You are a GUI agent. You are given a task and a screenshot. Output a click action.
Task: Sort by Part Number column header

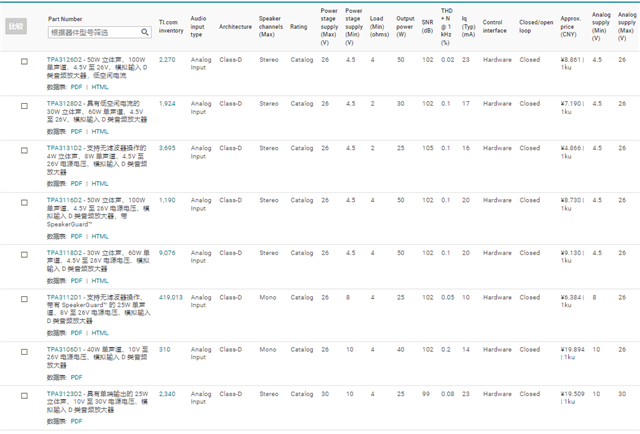[65, 19]
